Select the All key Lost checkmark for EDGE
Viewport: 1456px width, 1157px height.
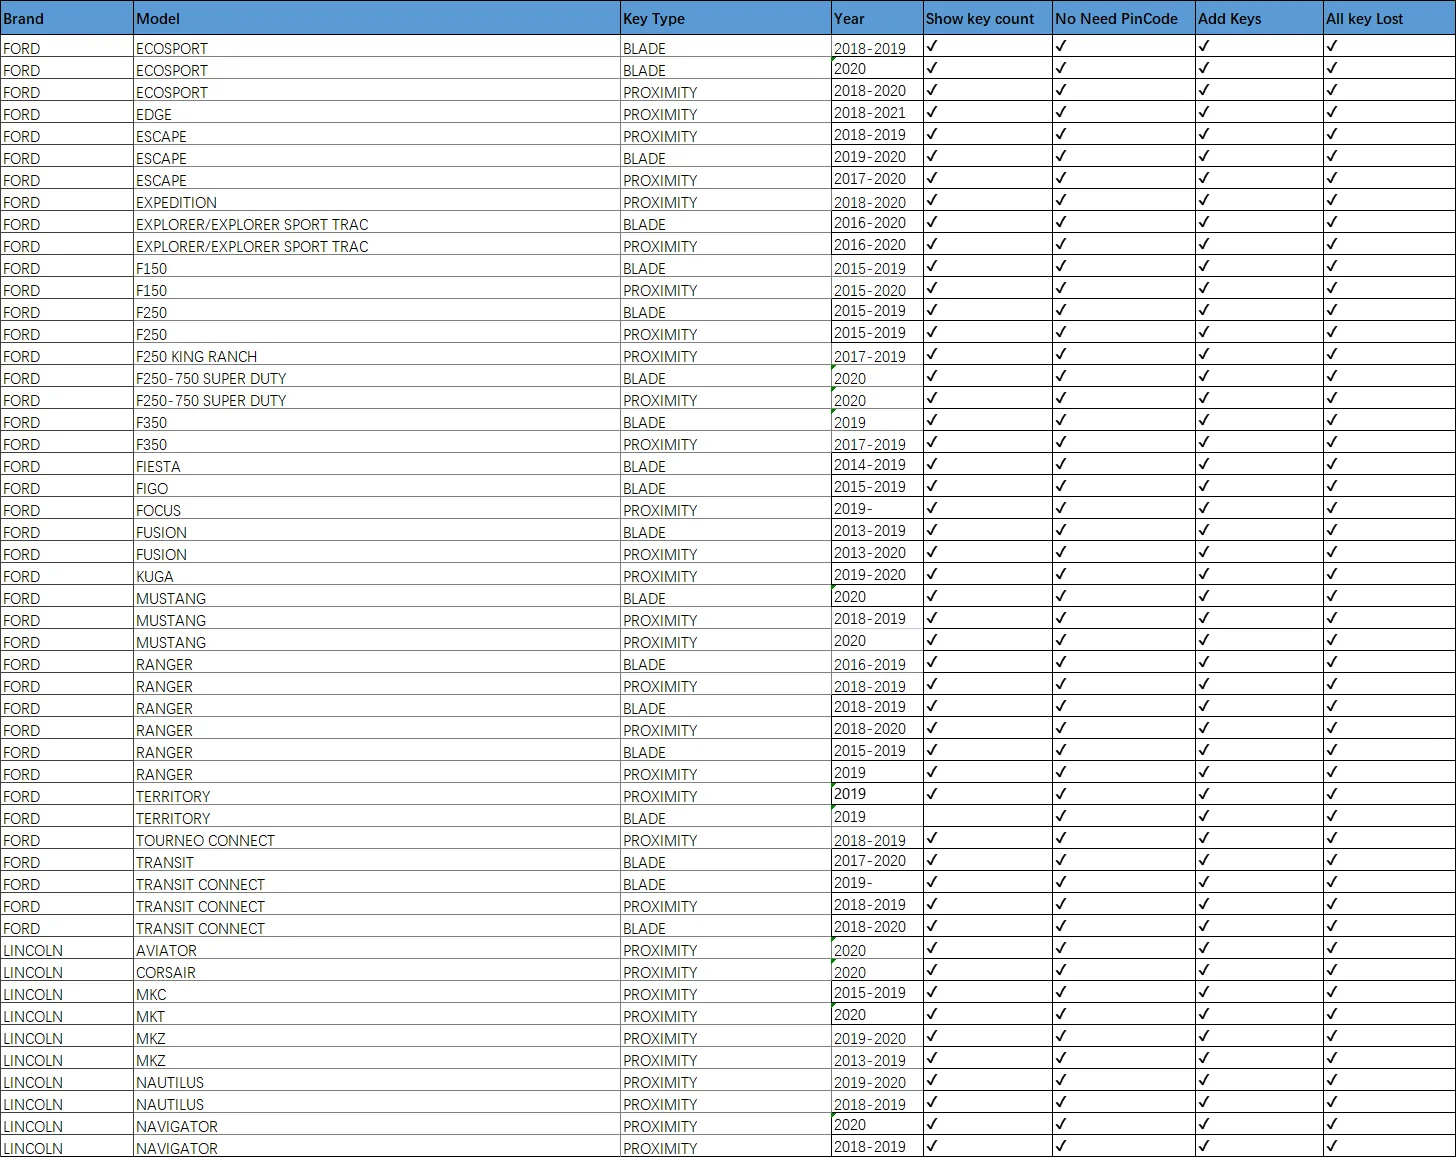tap(1332, 112)
